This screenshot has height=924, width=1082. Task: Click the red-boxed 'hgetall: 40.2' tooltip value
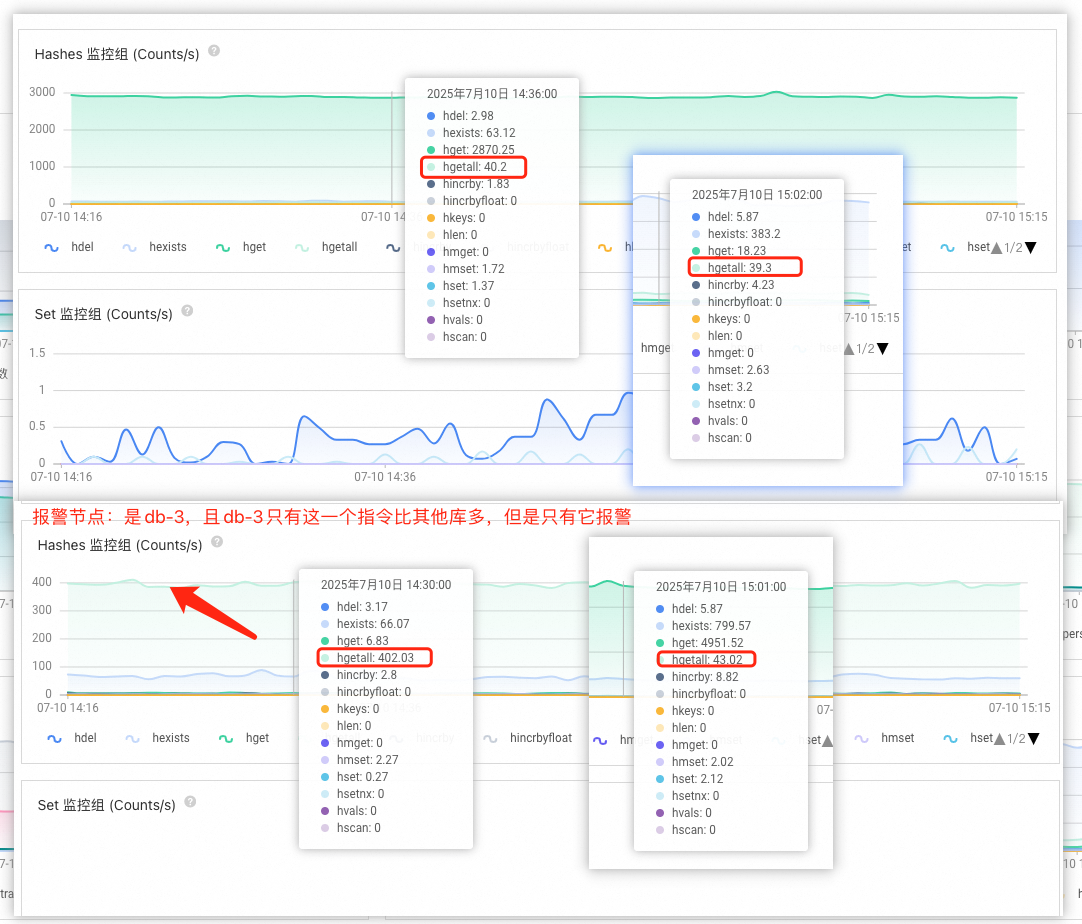[473, 167]
